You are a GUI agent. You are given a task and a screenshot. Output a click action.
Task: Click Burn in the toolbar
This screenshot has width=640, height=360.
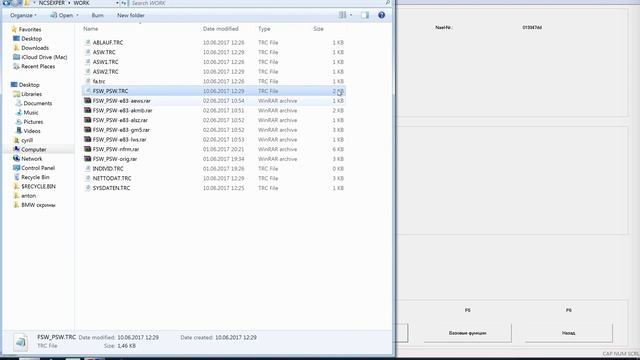[x=98, y=16]
